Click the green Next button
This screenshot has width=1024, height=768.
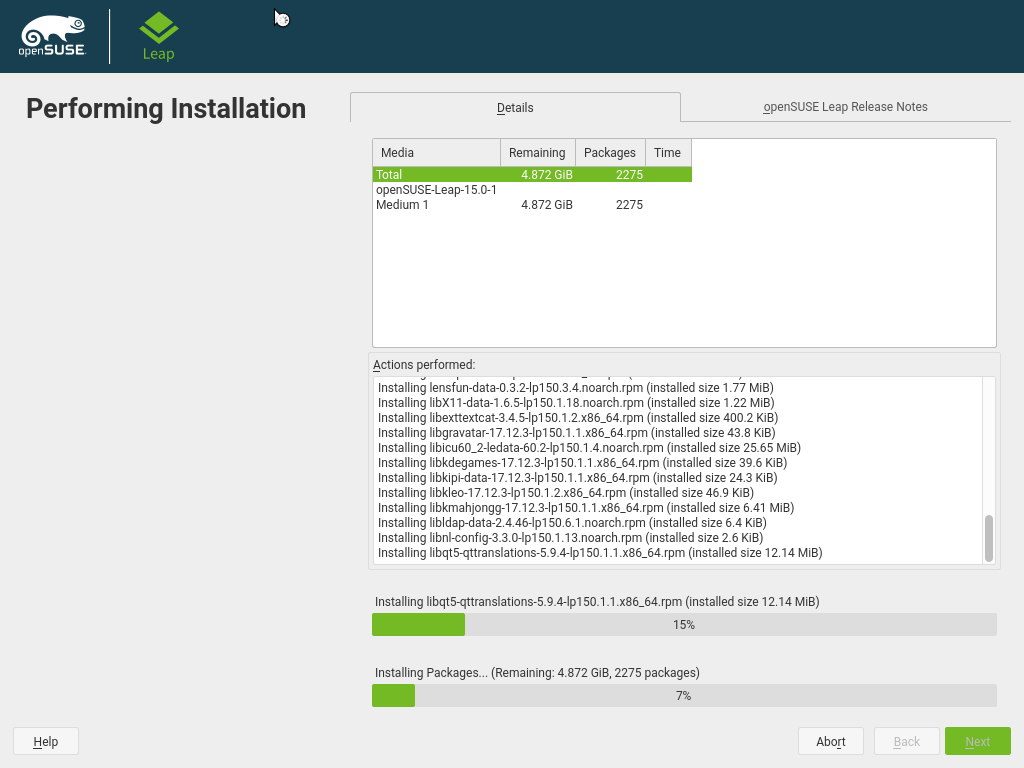click(x=977, y=741)
